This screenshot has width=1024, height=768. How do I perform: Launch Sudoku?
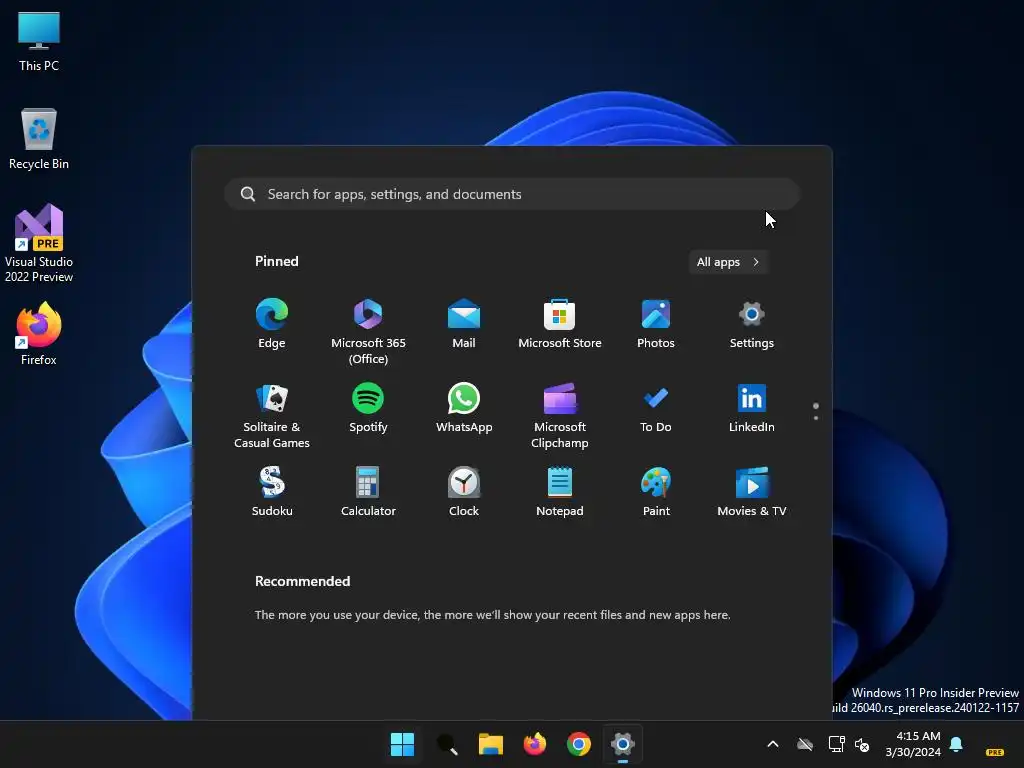(272, 492)
